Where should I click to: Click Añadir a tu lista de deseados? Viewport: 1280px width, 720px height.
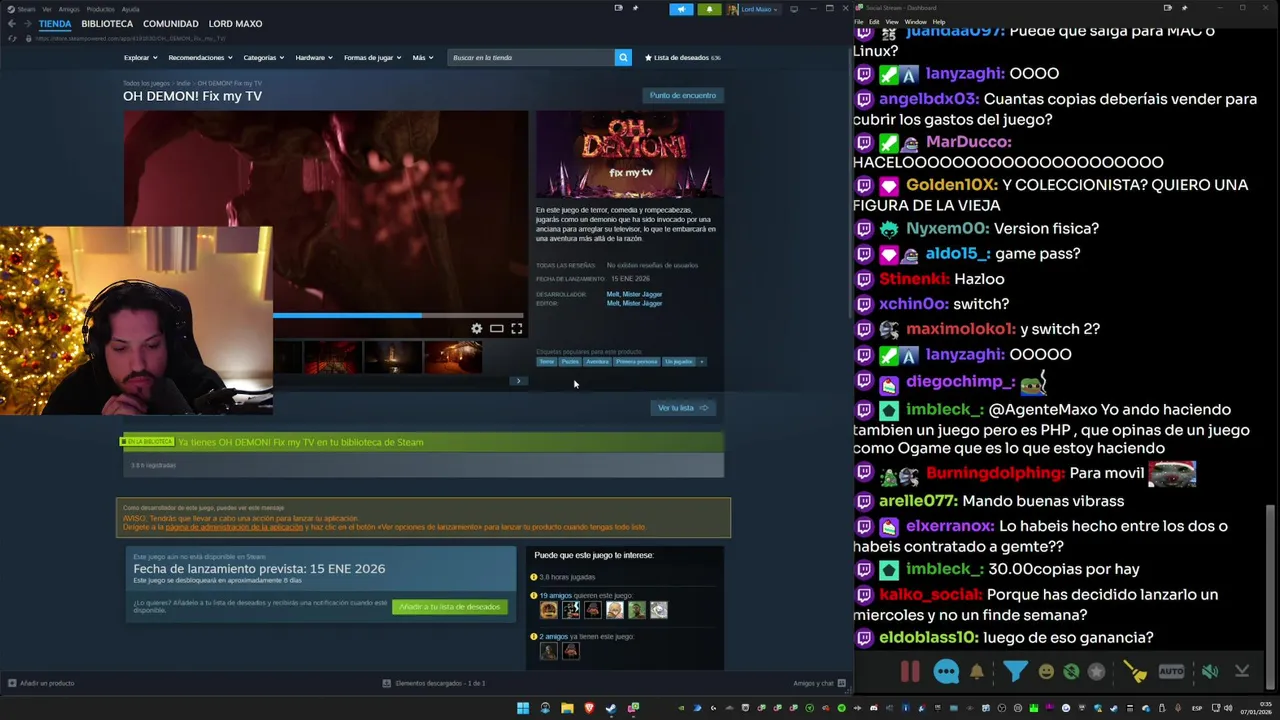coord(450,607)
